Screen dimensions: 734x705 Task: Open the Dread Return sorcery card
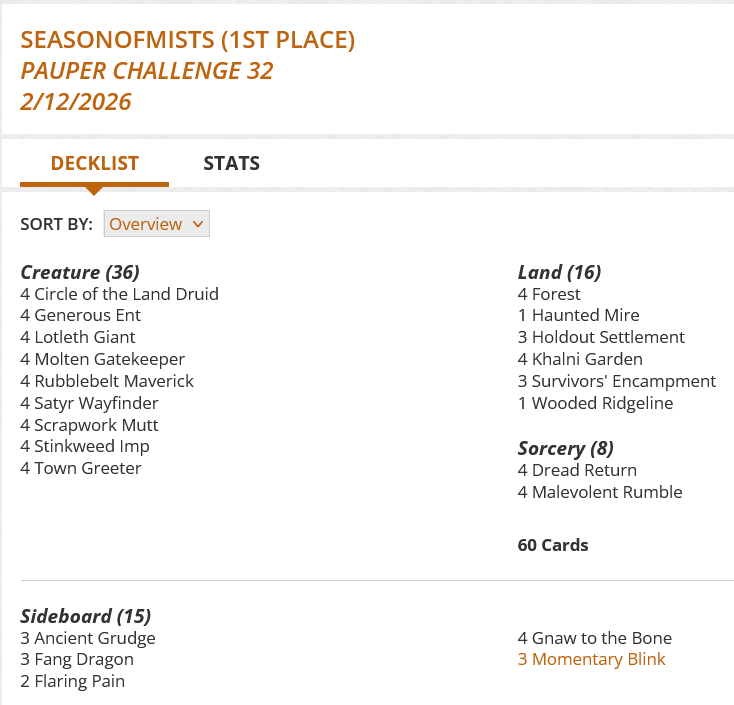coord(584,470)
